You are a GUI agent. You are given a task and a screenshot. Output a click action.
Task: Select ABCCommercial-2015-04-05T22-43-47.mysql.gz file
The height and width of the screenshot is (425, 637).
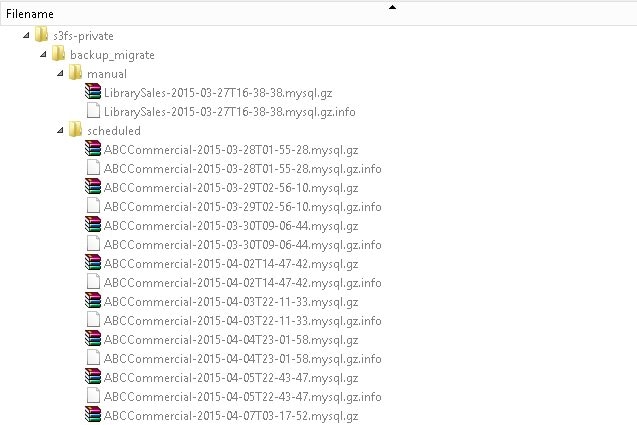click(231, 378)
